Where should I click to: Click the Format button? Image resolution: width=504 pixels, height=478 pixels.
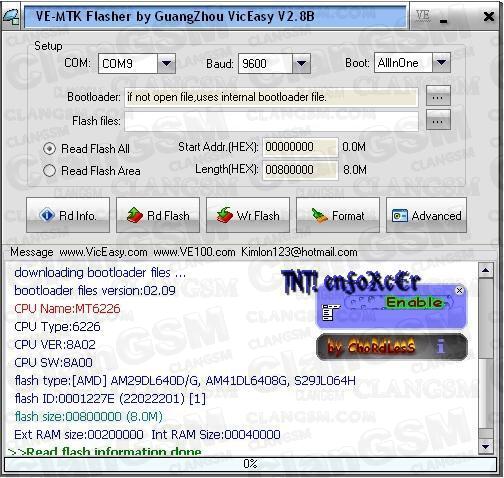point(338,215)
